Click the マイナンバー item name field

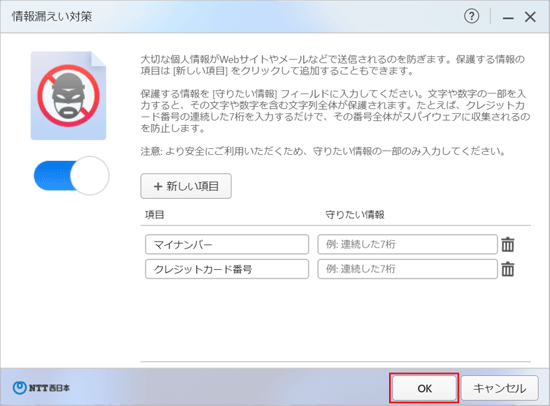point(227,244)
